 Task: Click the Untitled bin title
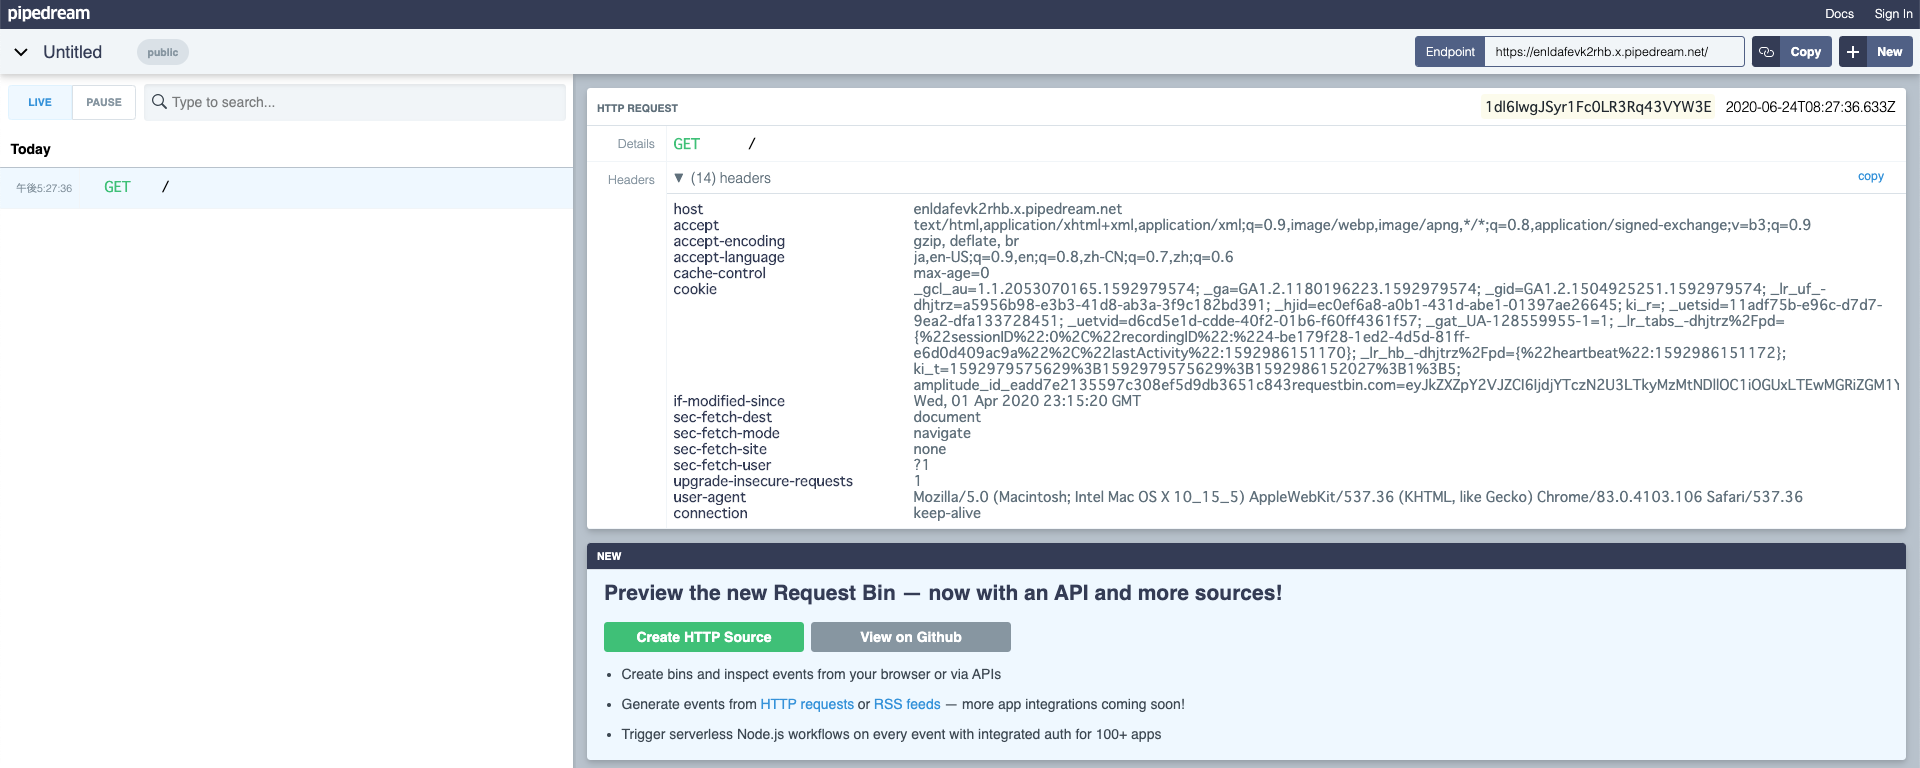[72, 52]
